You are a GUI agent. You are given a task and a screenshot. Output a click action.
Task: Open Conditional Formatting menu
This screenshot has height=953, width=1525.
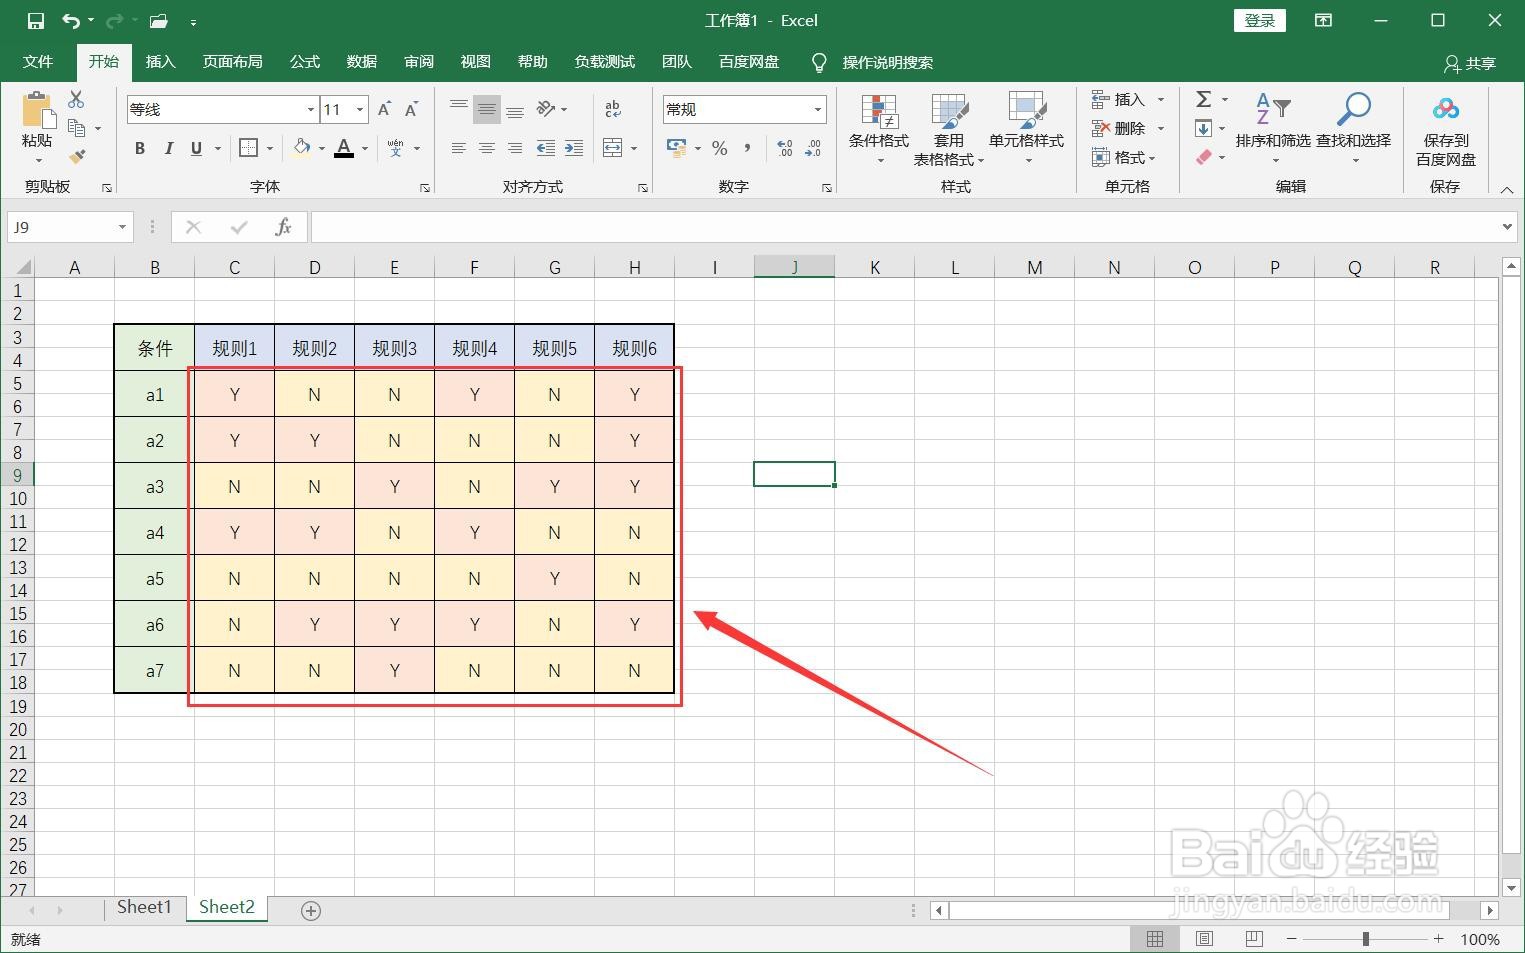879,128
